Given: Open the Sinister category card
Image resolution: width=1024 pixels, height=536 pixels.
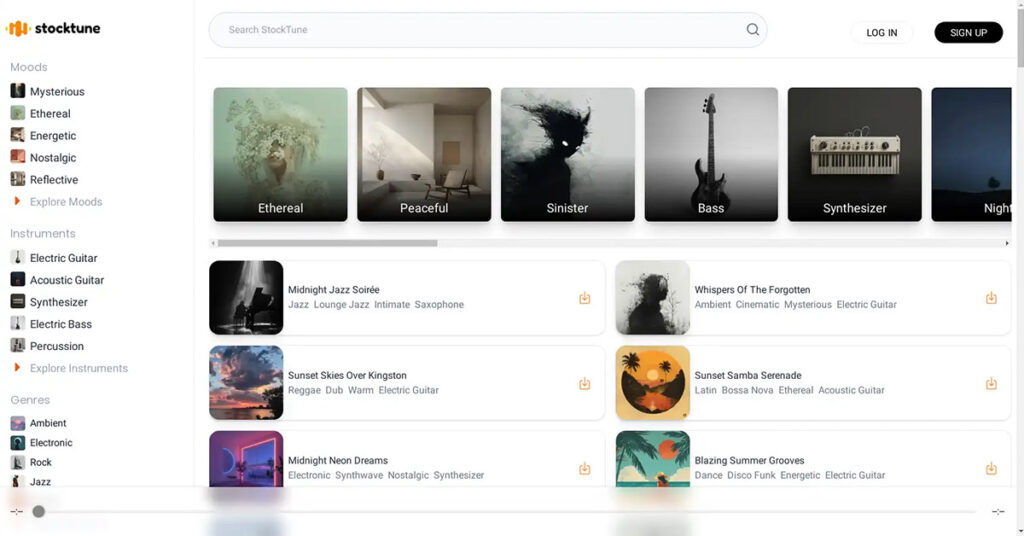Looking at the screenshot, I should (x=567, y=154).
